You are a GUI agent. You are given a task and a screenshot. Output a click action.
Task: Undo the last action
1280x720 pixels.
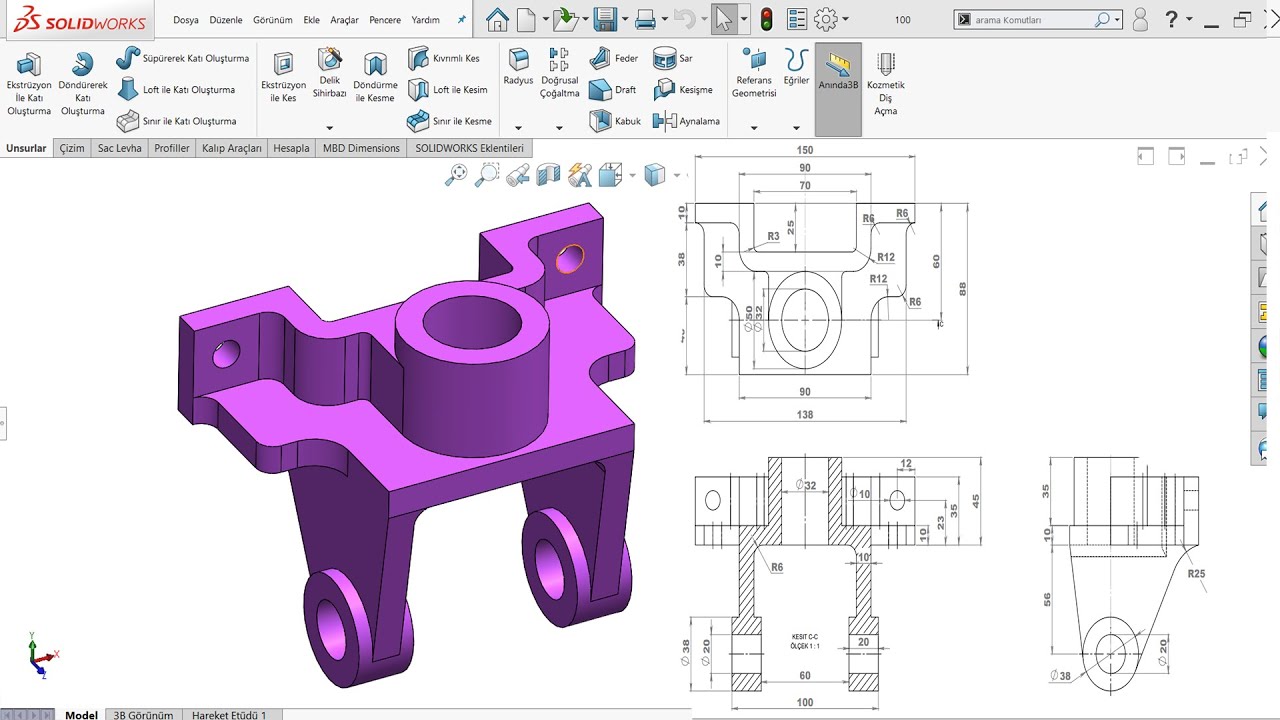pyautogui.click(x=684, y=19)
